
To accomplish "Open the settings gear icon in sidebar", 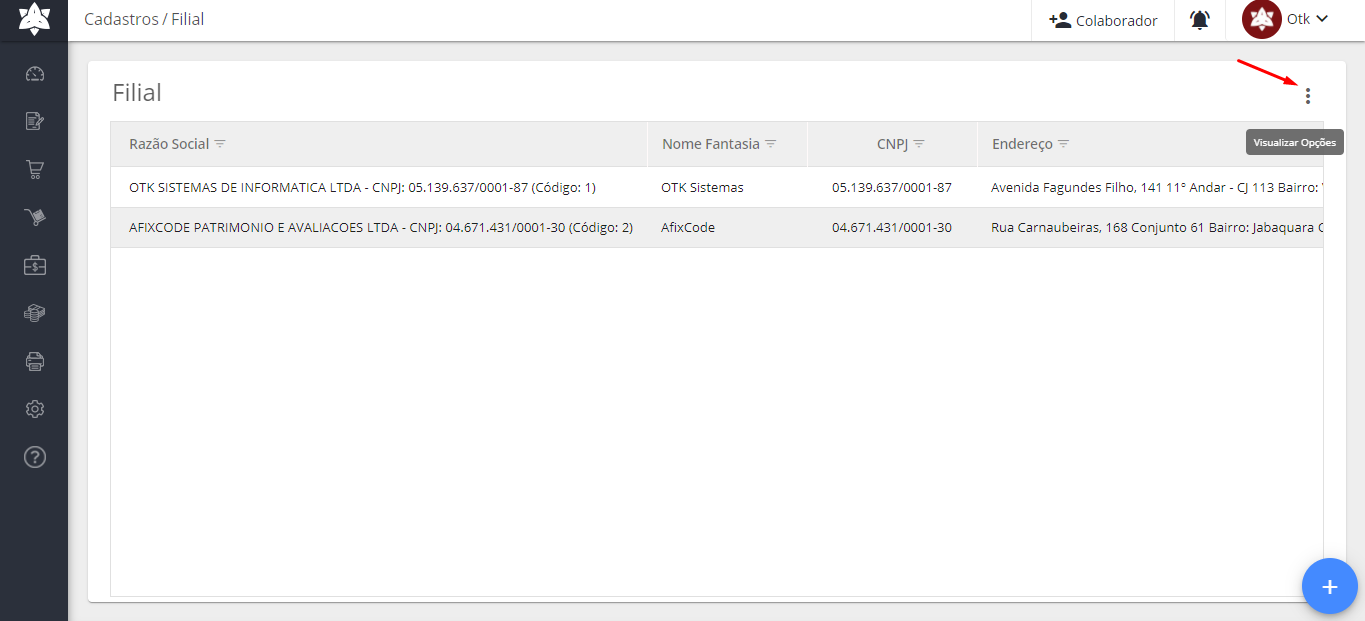I will [35, 409].
